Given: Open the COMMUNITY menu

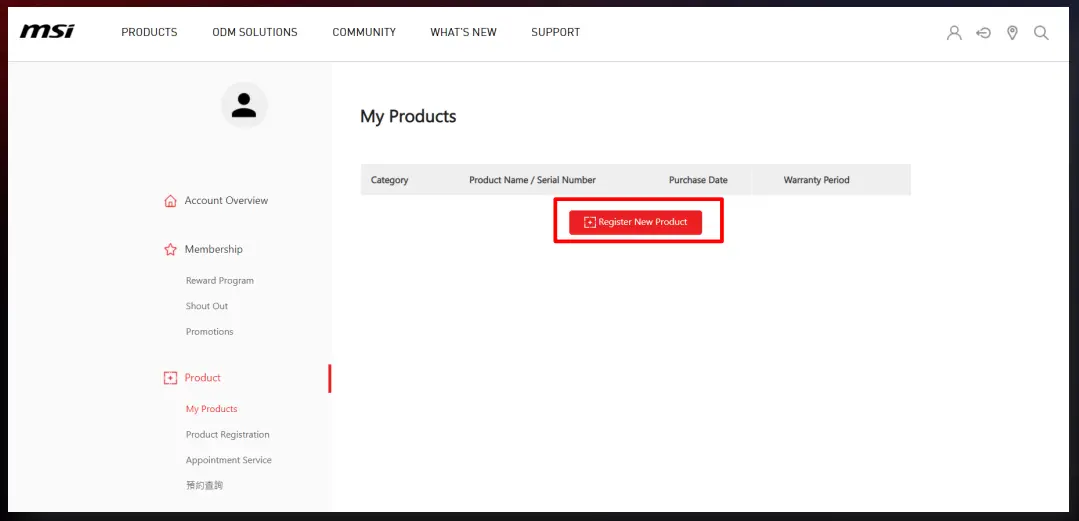Looking at the screenshot, I should click(x=364, y=32).
